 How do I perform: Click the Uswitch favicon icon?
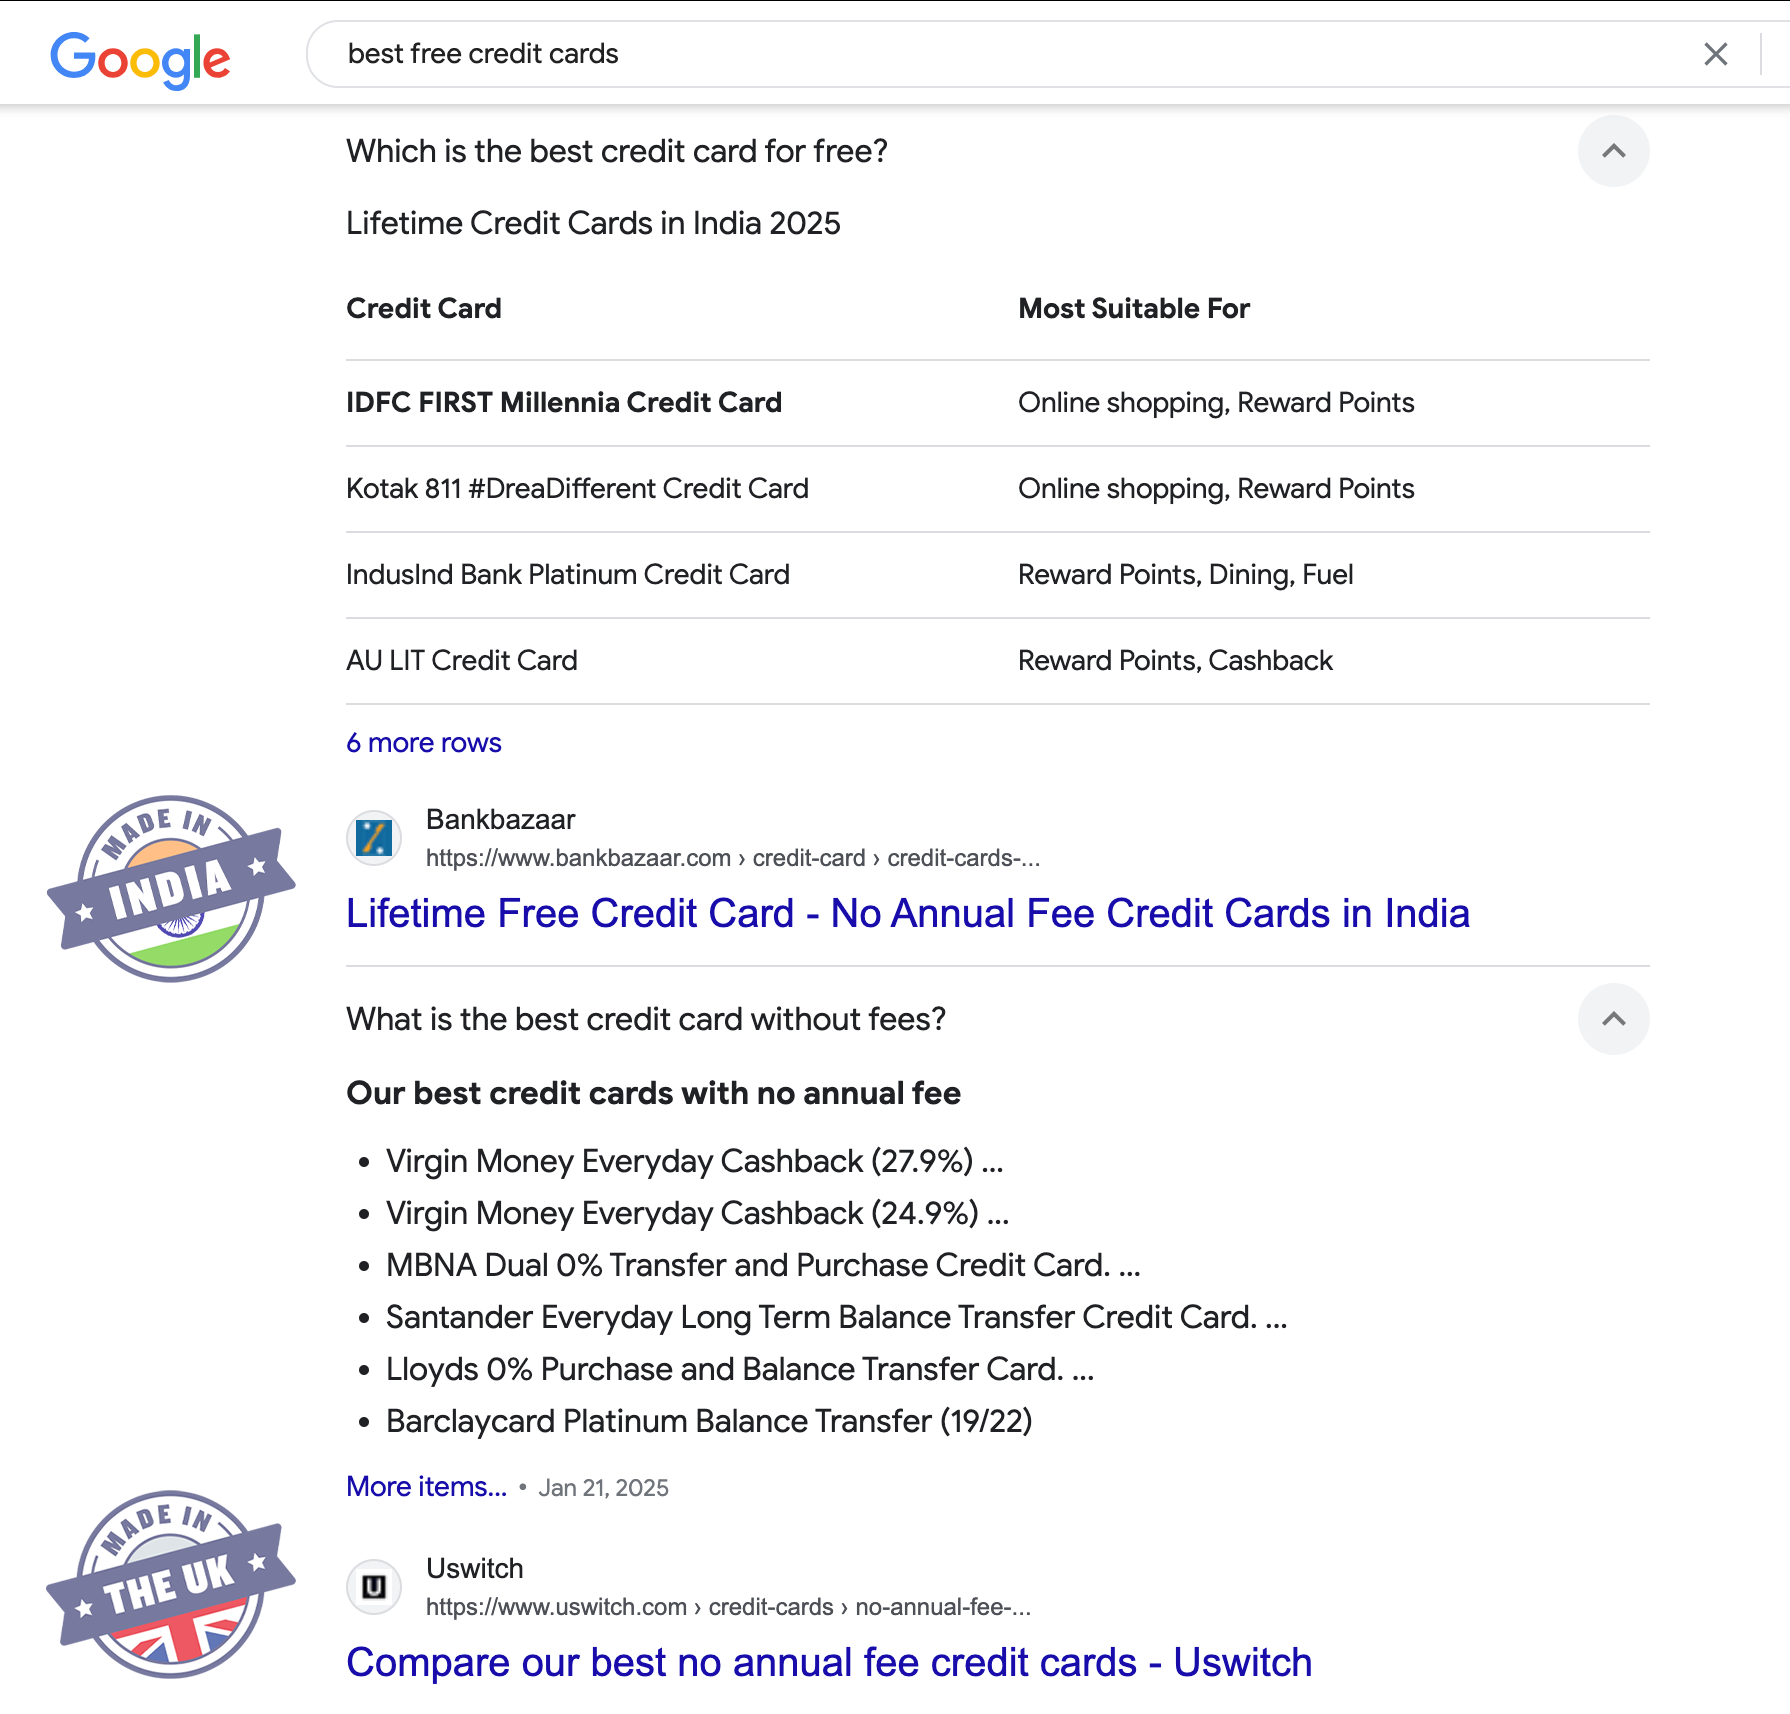click(374, 1586)
